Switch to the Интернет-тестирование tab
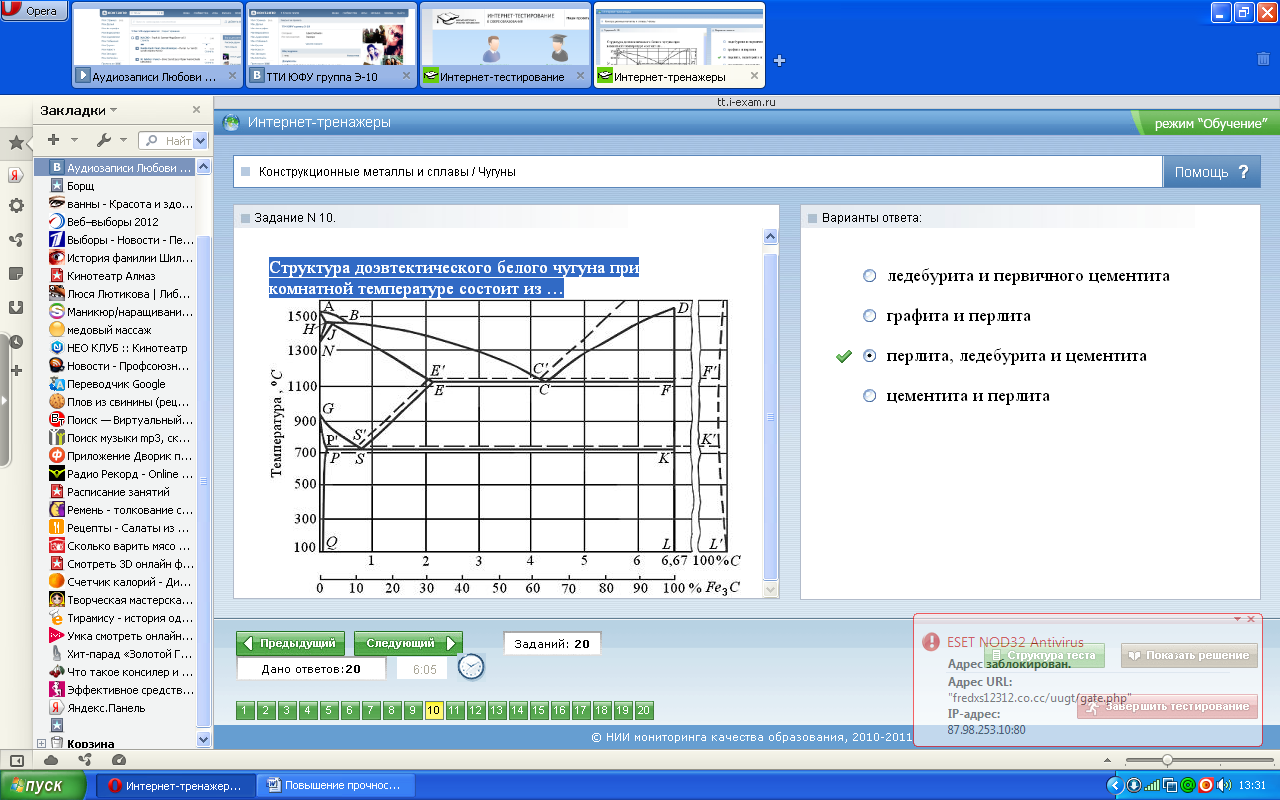 pos(506,47)
